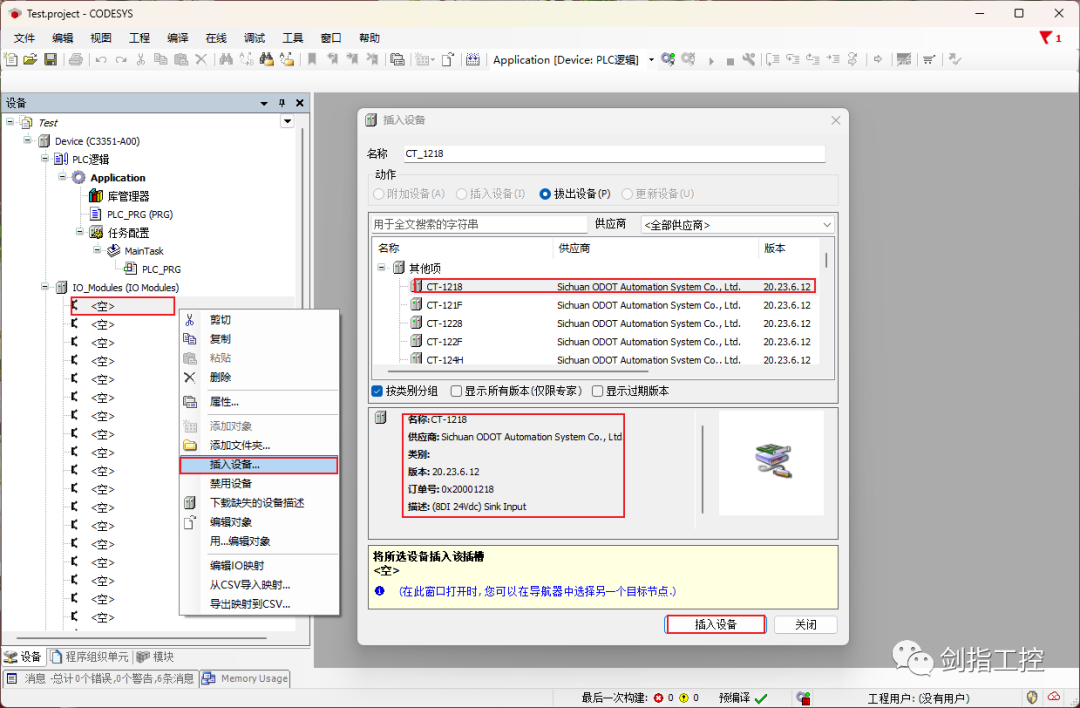1080x708 pixels.
Task: Select the 拔出设备(P) radio button
Action: [x=545, y=194]
